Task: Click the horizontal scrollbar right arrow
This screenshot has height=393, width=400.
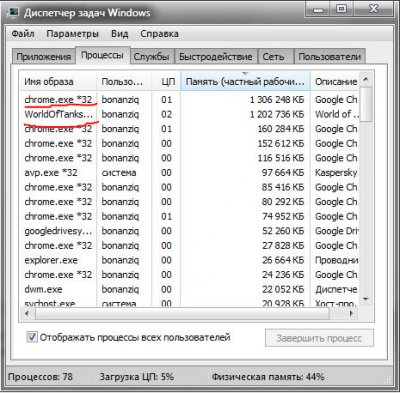Action: 351,313
